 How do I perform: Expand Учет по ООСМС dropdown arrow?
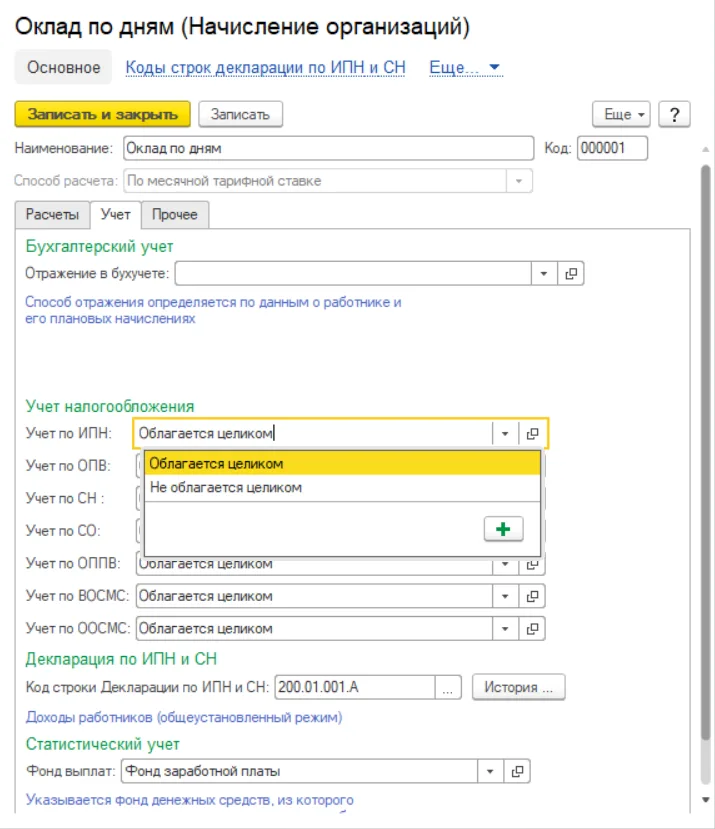coord(505,629)
